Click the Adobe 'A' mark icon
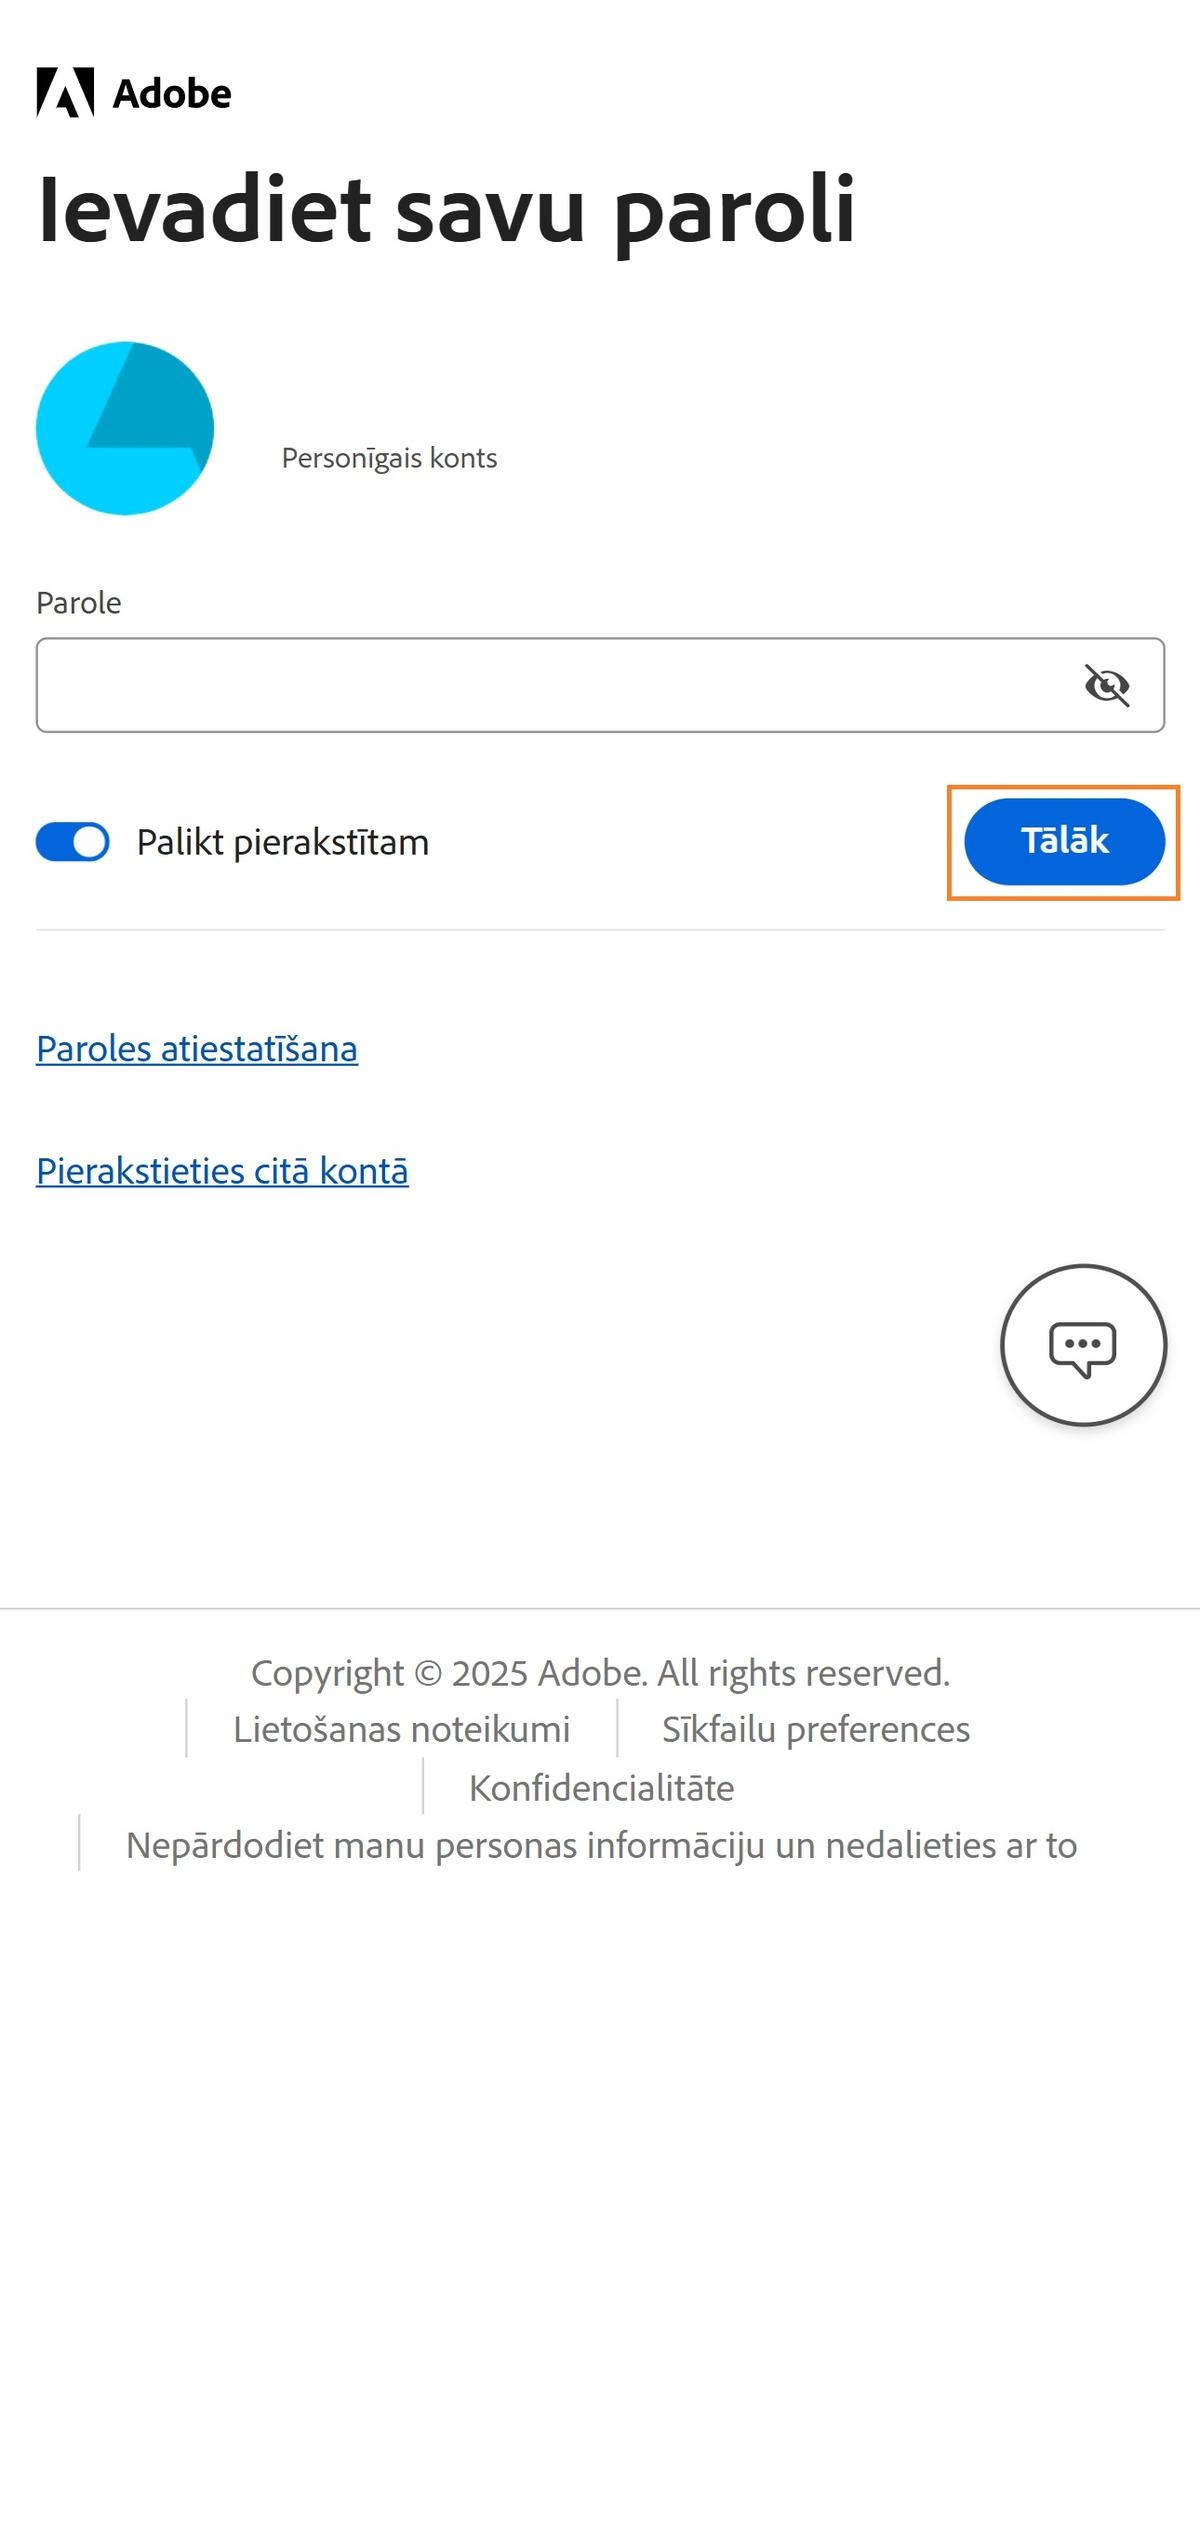This screenshot has width=1200, height=2534. tap(65, 94)
